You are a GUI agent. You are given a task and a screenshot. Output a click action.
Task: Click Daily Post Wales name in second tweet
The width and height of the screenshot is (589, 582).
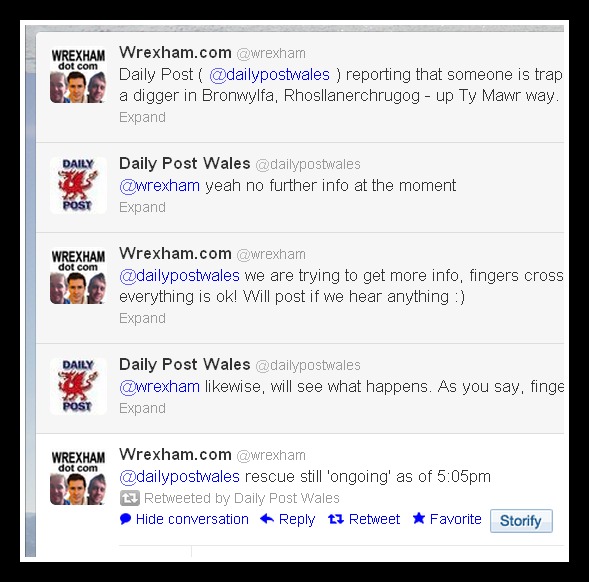tap(184, 163)
